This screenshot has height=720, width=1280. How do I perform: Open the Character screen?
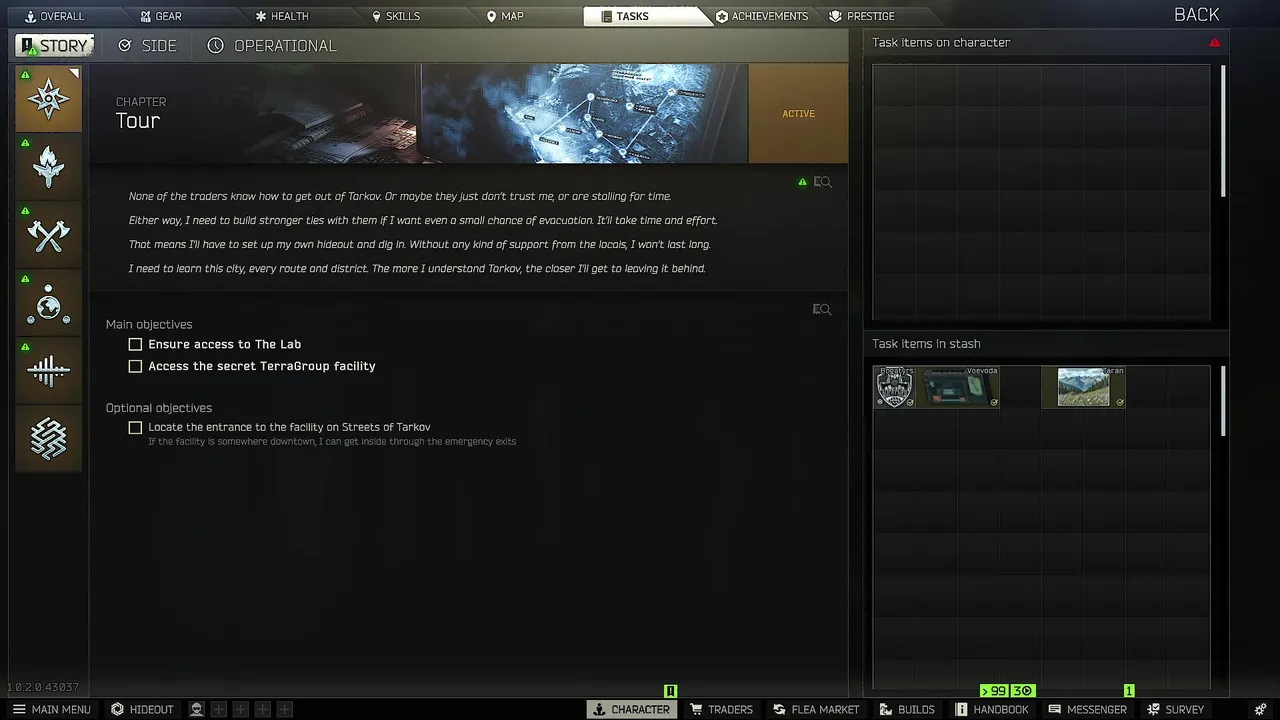pyautogui.click(x=631, y=710)
